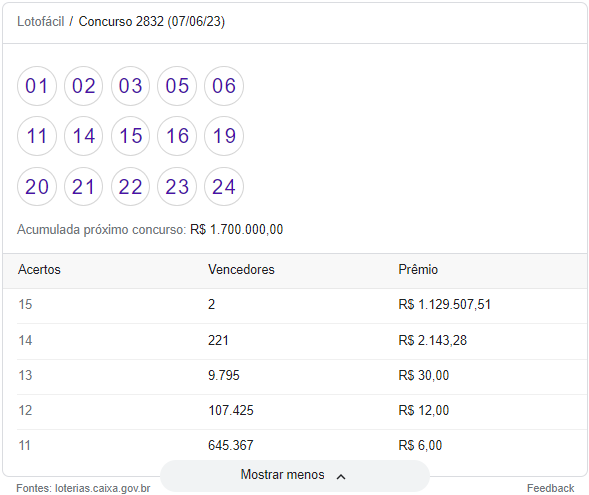Select drawn number ball 15
This screenshot has width=589, height=495.
pyautogui.click(x=130, y=136)
